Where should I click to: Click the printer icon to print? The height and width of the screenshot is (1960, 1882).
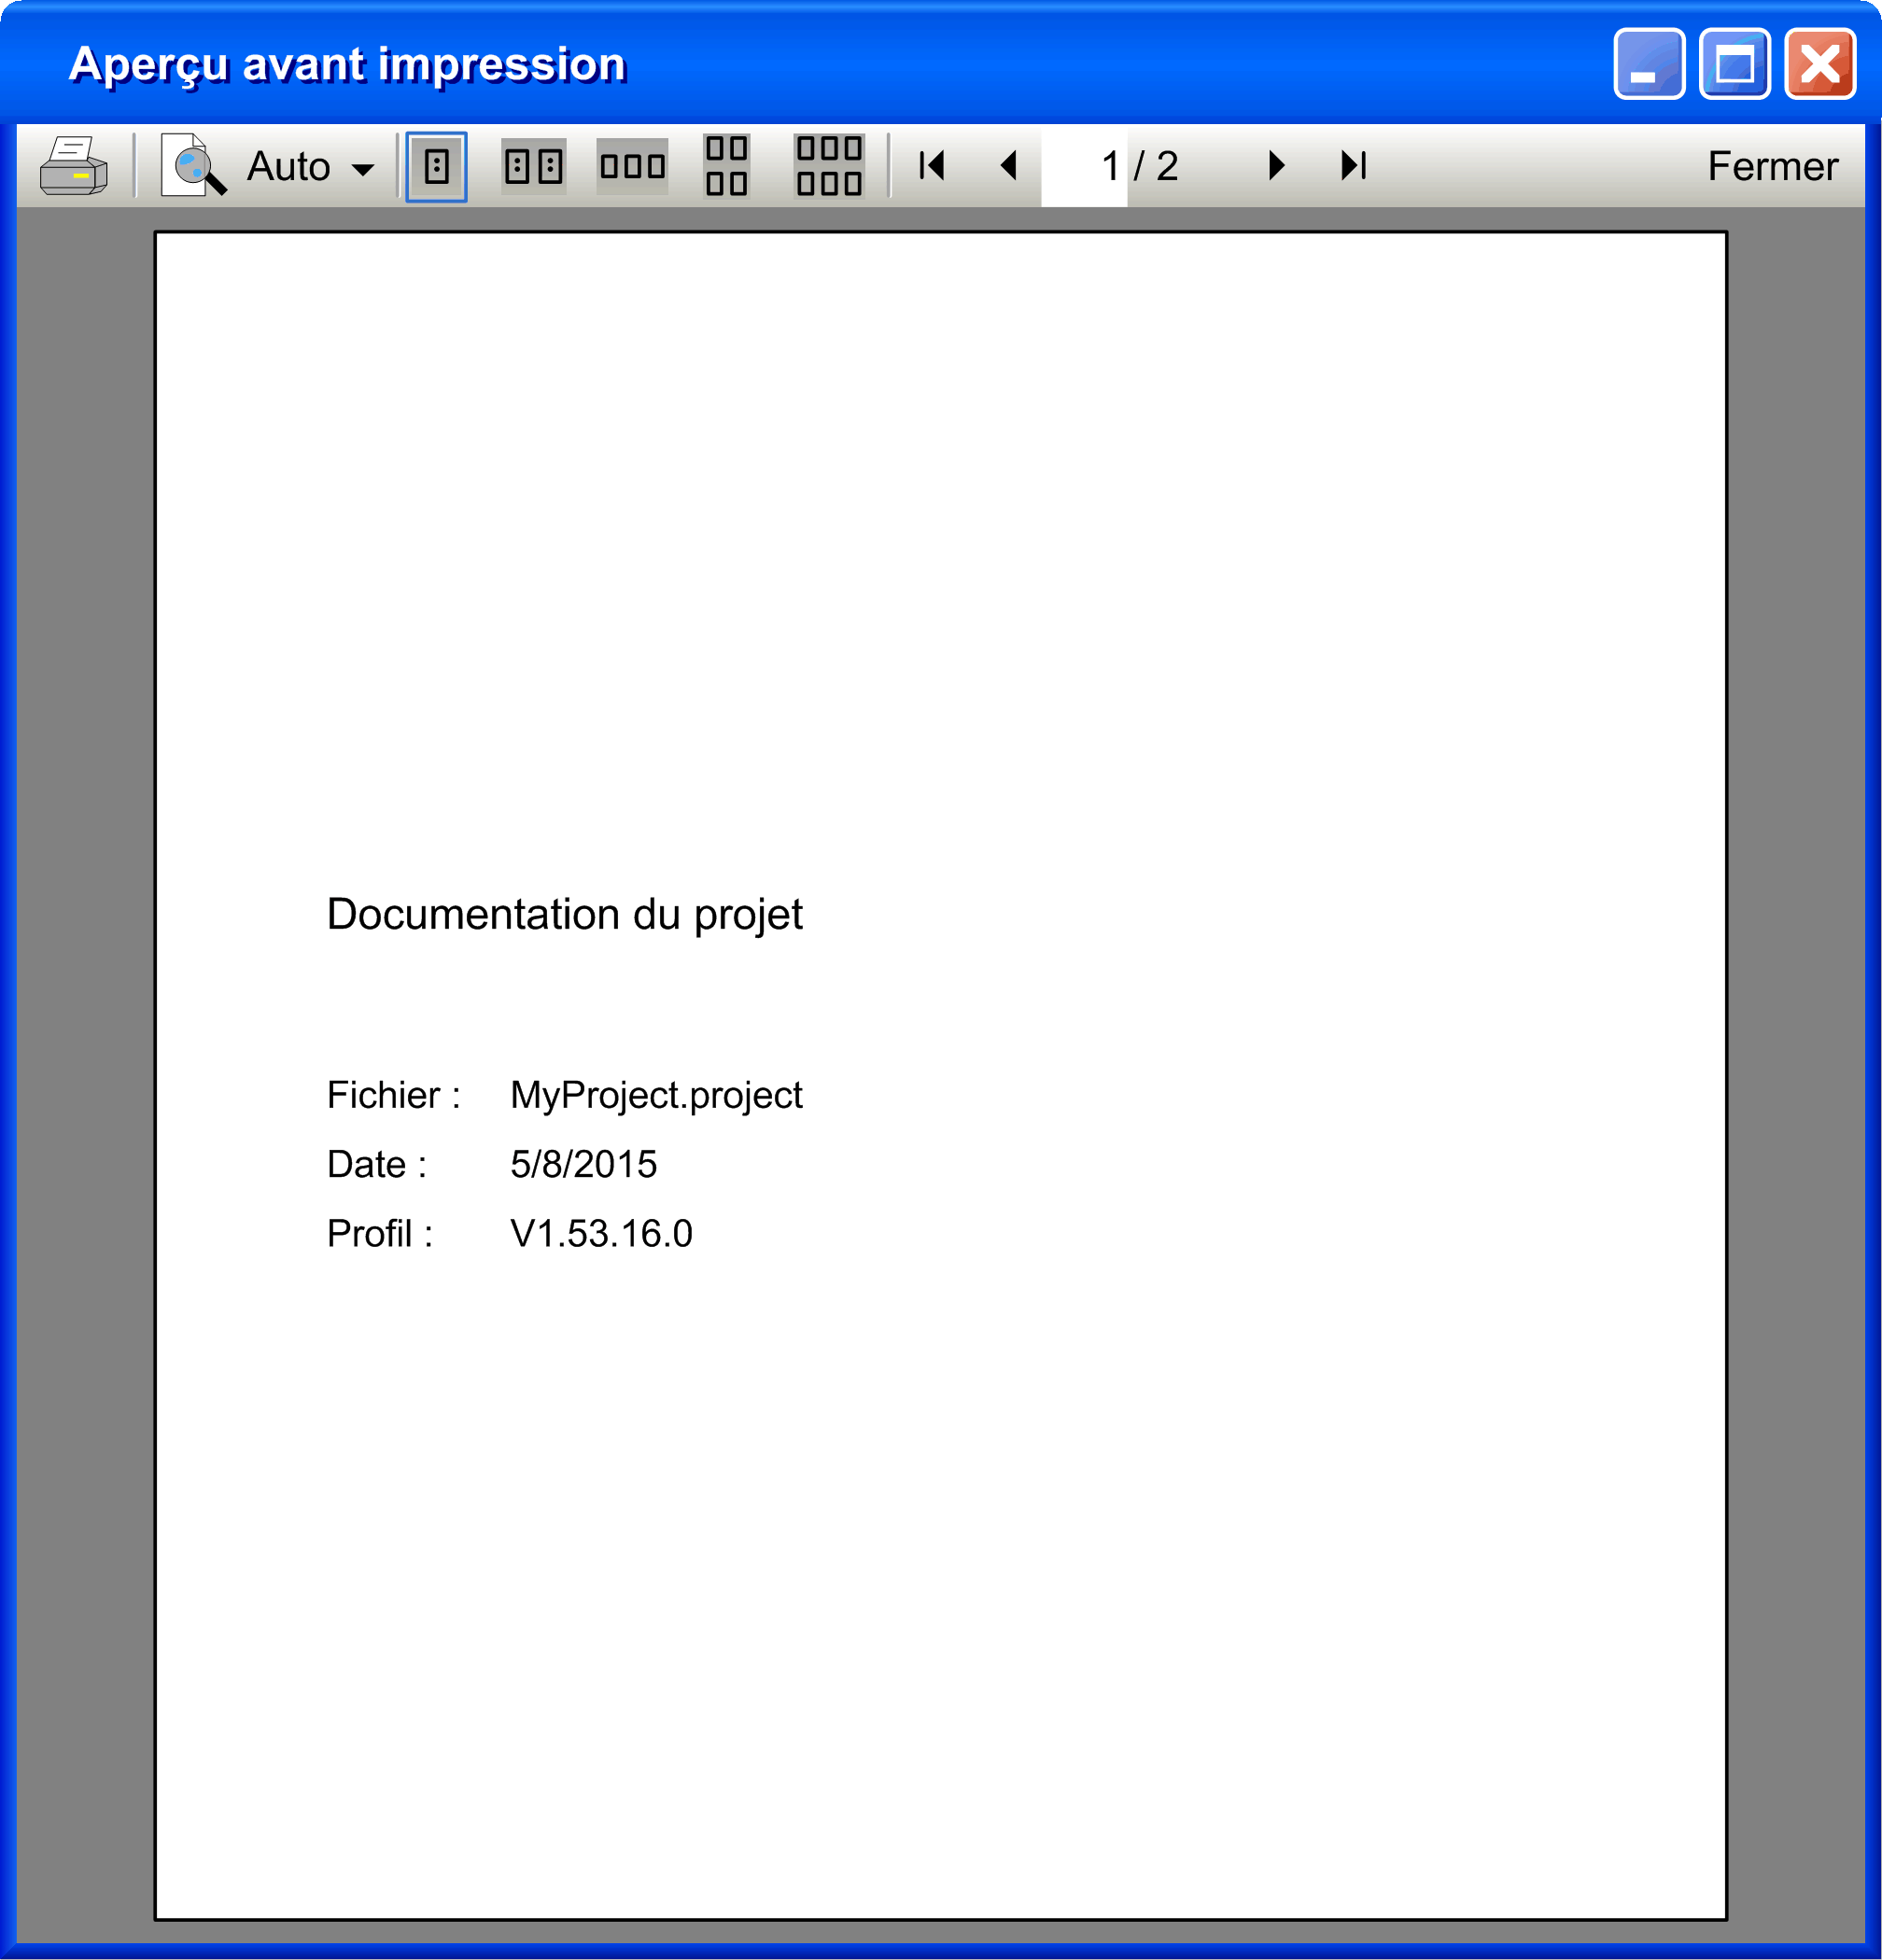pyautogui.click(x=74, y=166)
